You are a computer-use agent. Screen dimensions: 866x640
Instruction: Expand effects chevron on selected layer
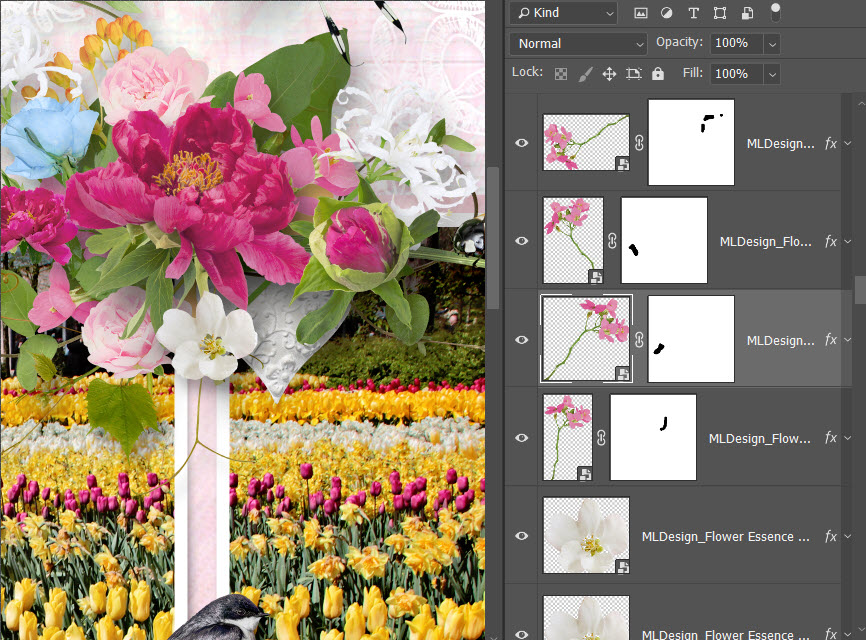tap(848, 340)
